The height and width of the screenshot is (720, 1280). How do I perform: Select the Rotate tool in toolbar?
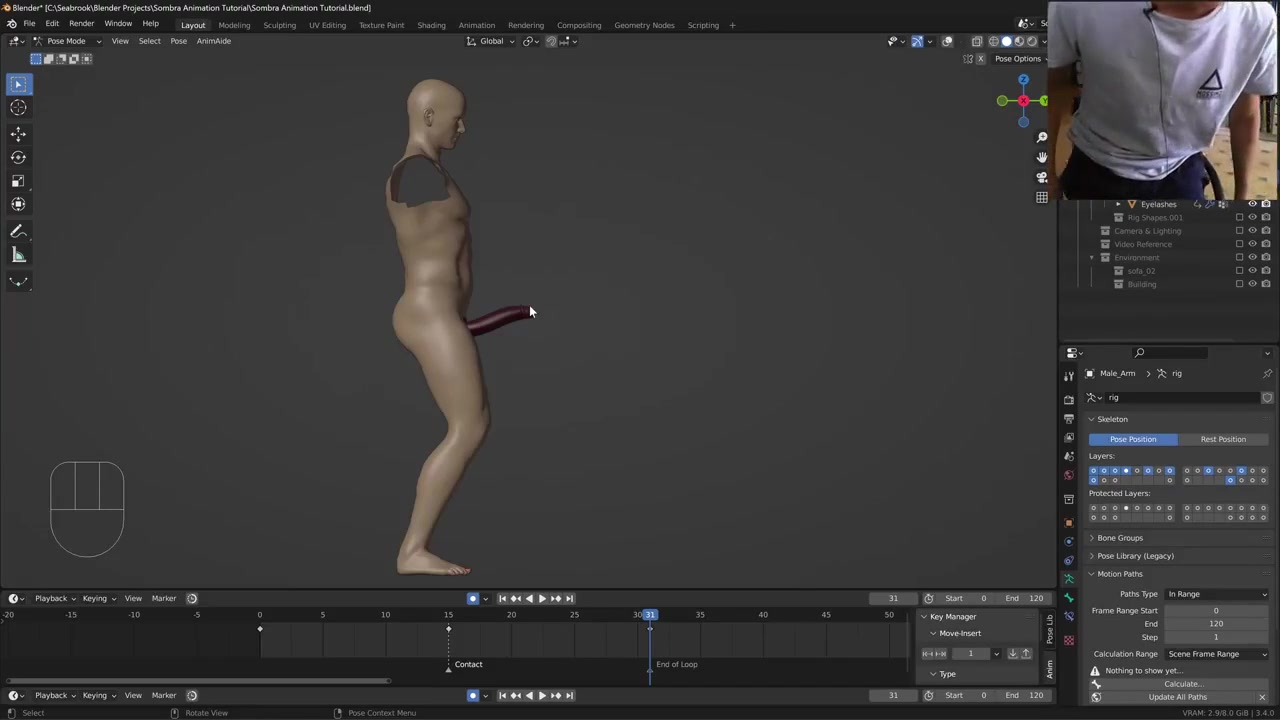(x=18, y=157)
